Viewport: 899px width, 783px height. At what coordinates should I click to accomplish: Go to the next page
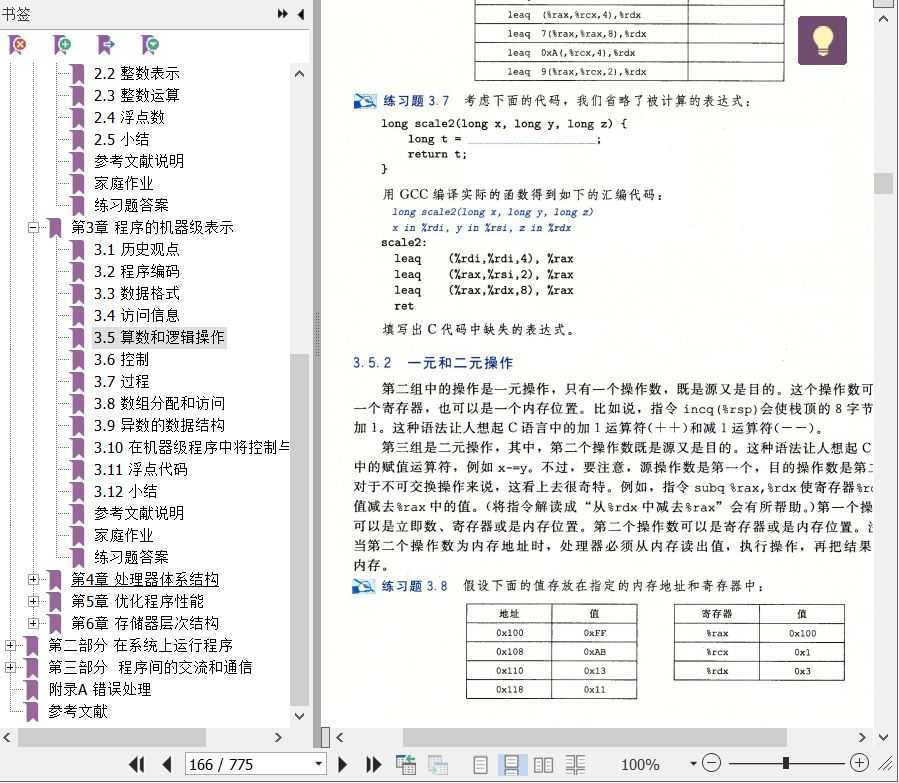(x=343, y=764)
